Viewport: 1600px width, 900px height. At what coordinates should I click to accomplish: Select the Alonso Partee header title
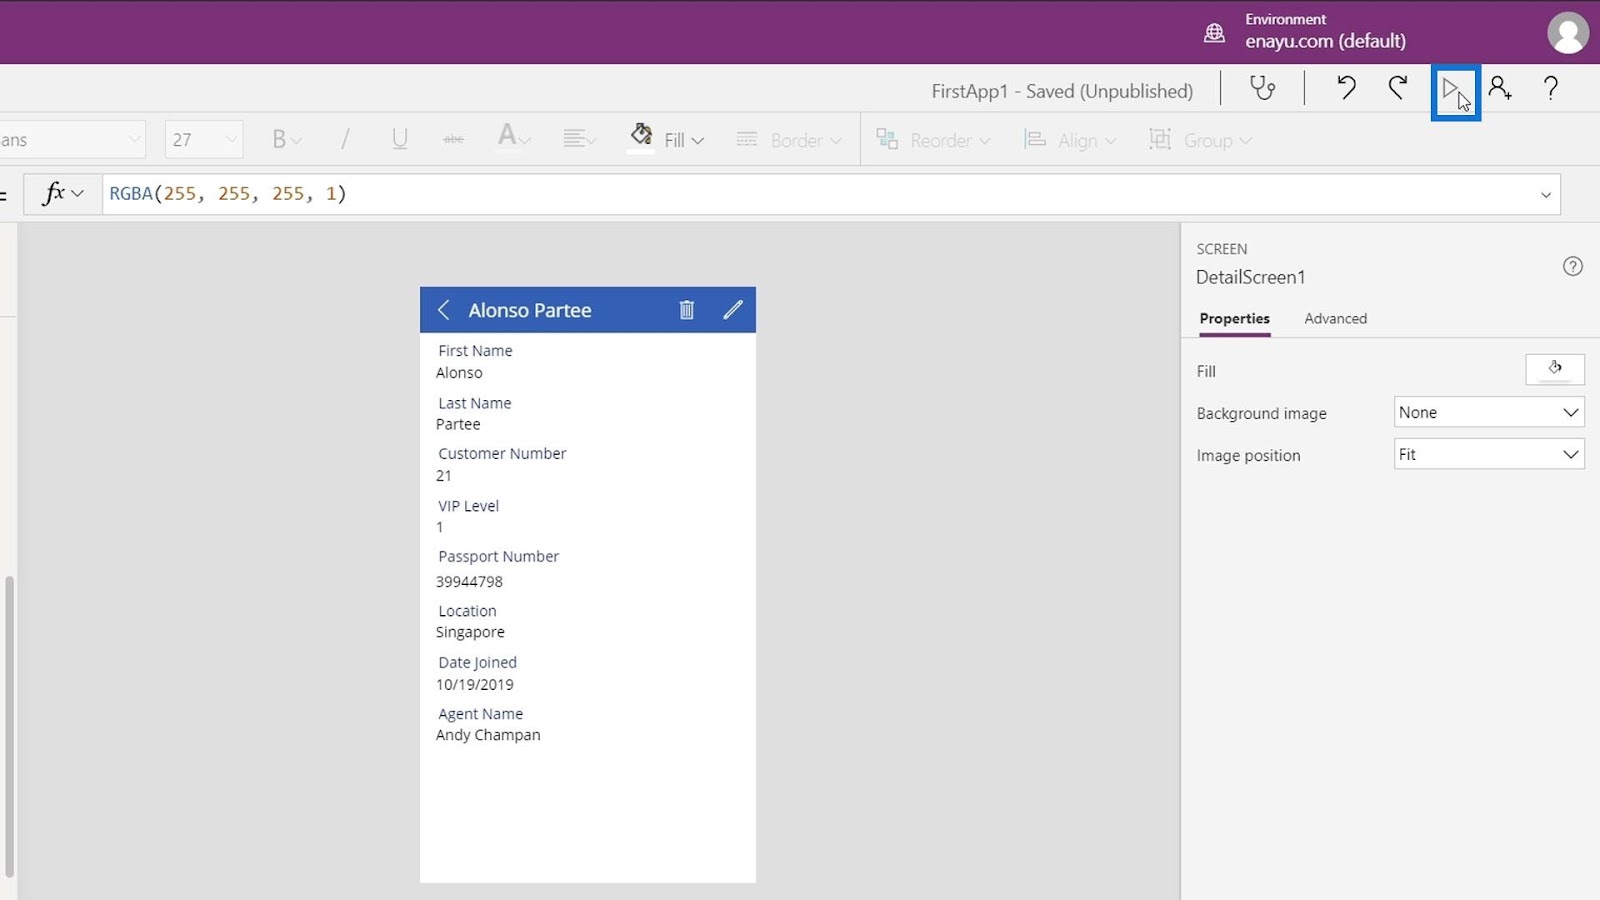click(530, 310)
